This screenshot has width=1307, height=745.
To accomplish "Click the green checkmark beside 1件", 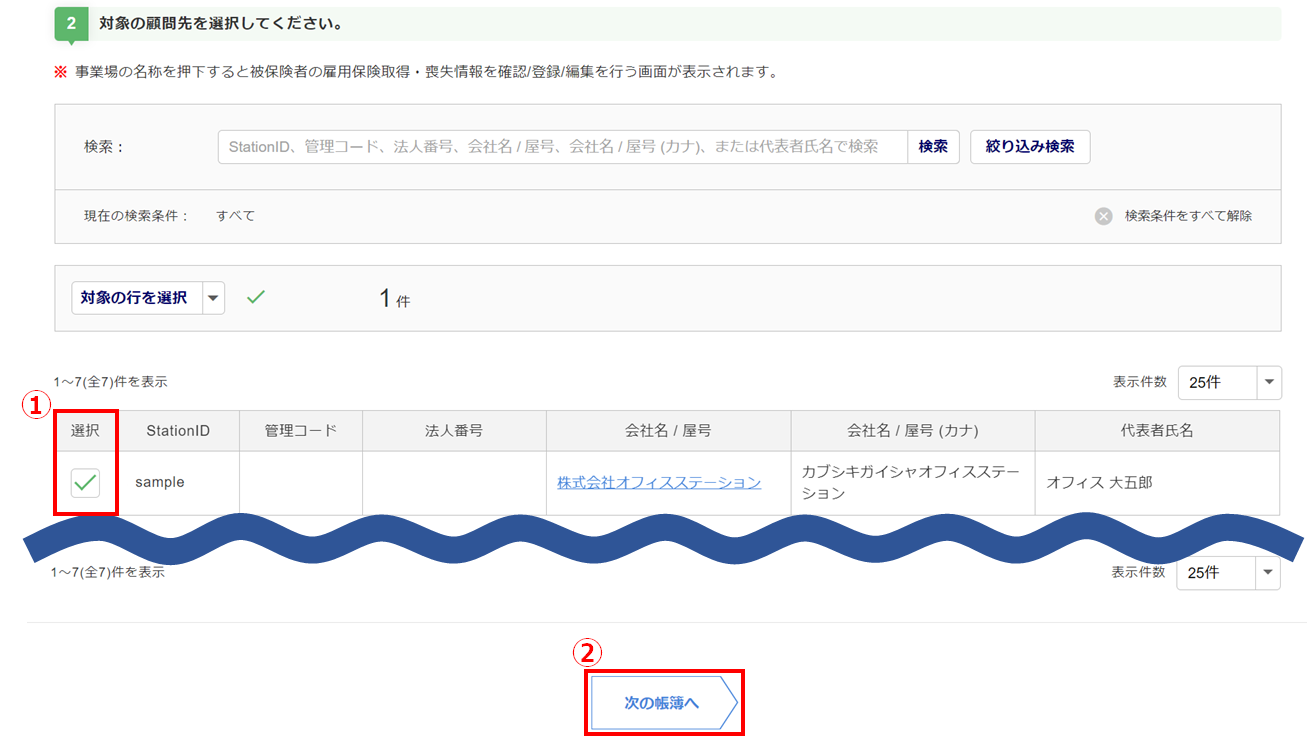I will tap(256, 297).
